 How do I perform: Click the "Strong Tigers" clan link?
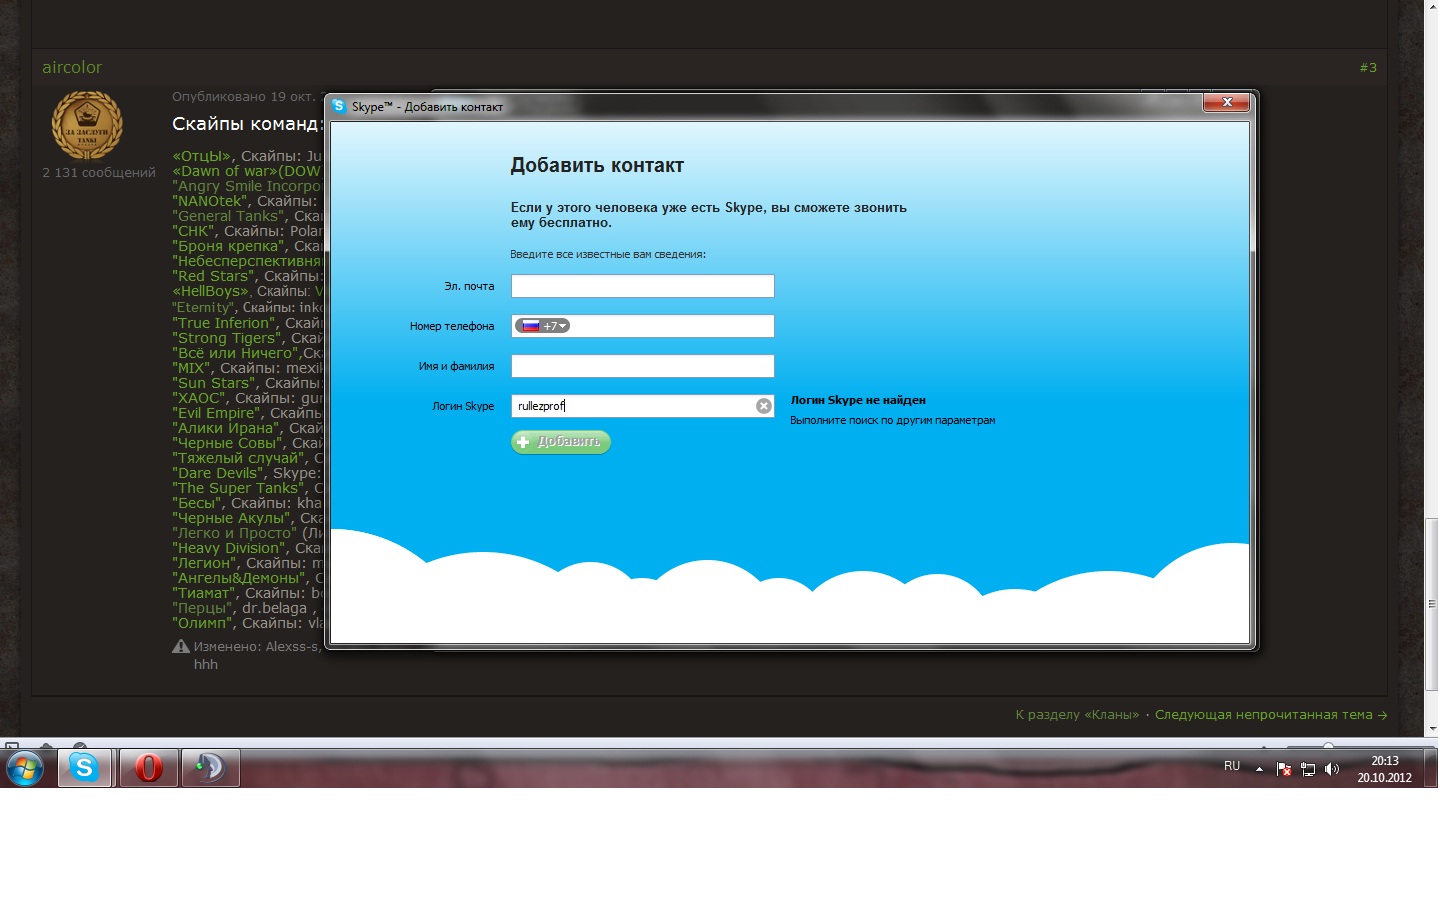tap(227, 338)
